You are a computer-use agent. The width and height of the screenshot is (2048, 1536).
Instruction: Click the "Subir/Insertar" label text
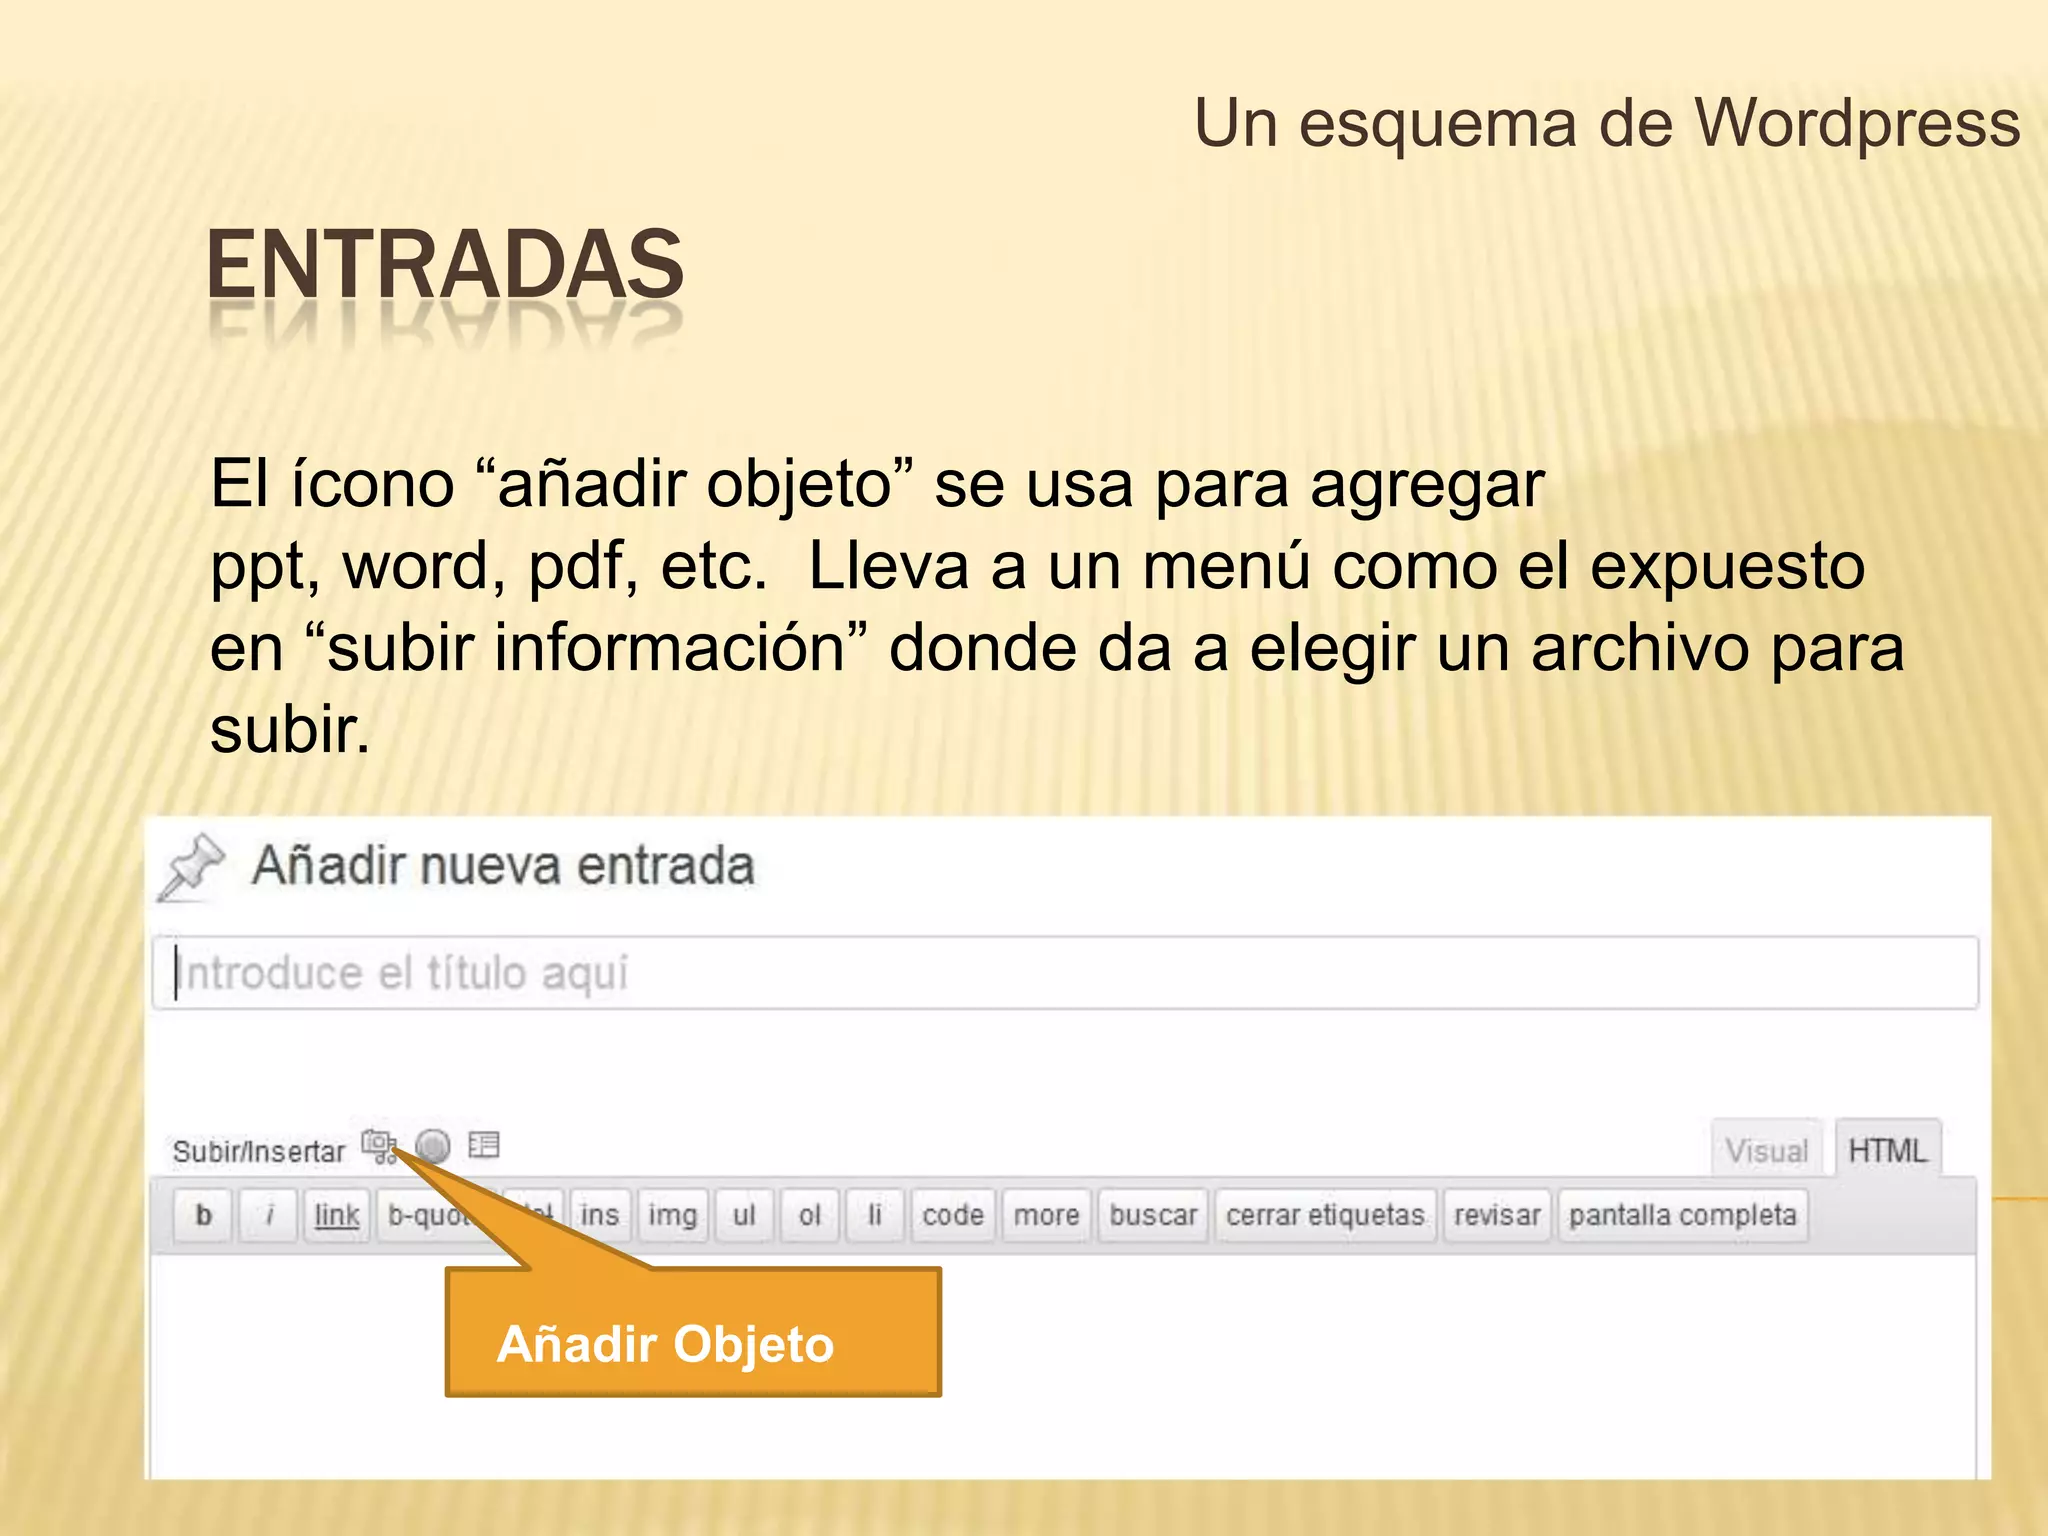coord(258,1152)
